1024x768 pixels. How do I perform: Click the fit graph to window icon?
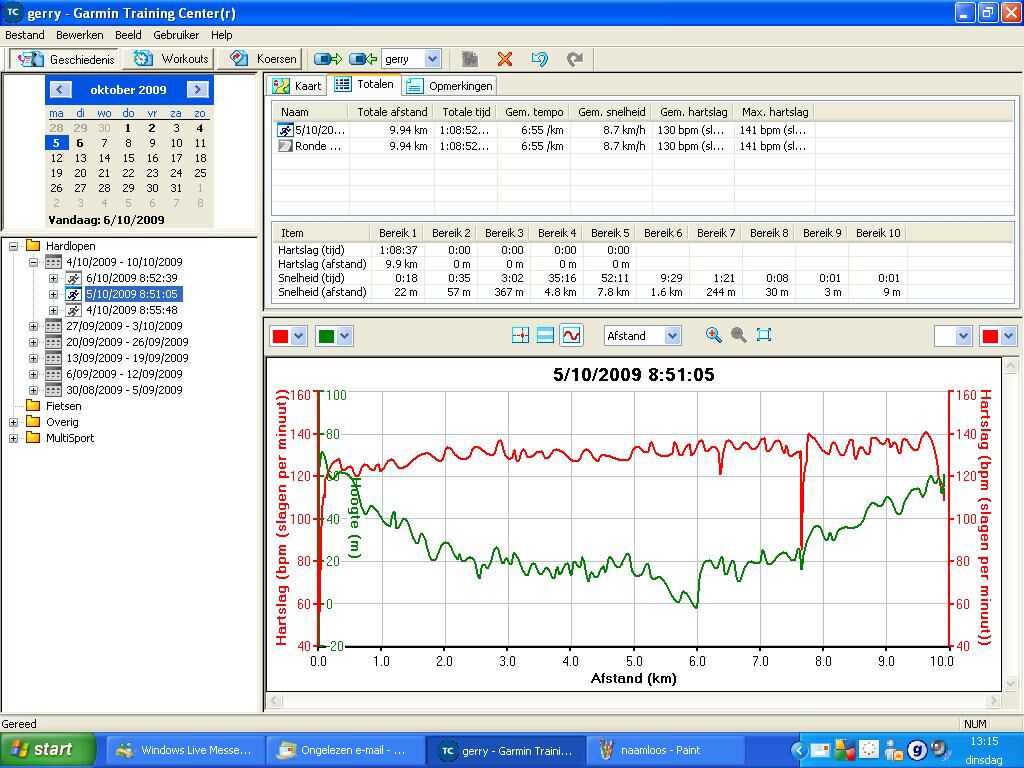(x=764, y=335)
